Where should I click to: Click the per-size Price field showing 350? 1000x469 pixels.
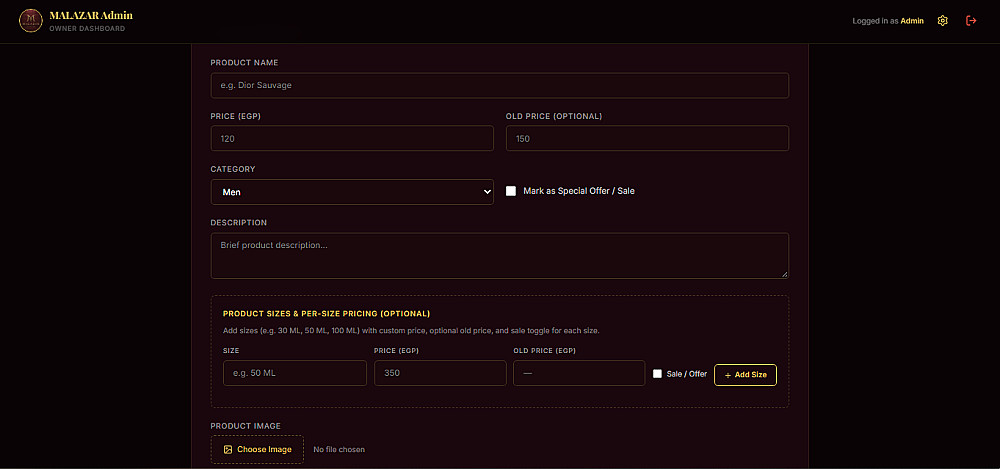[440, 373]
